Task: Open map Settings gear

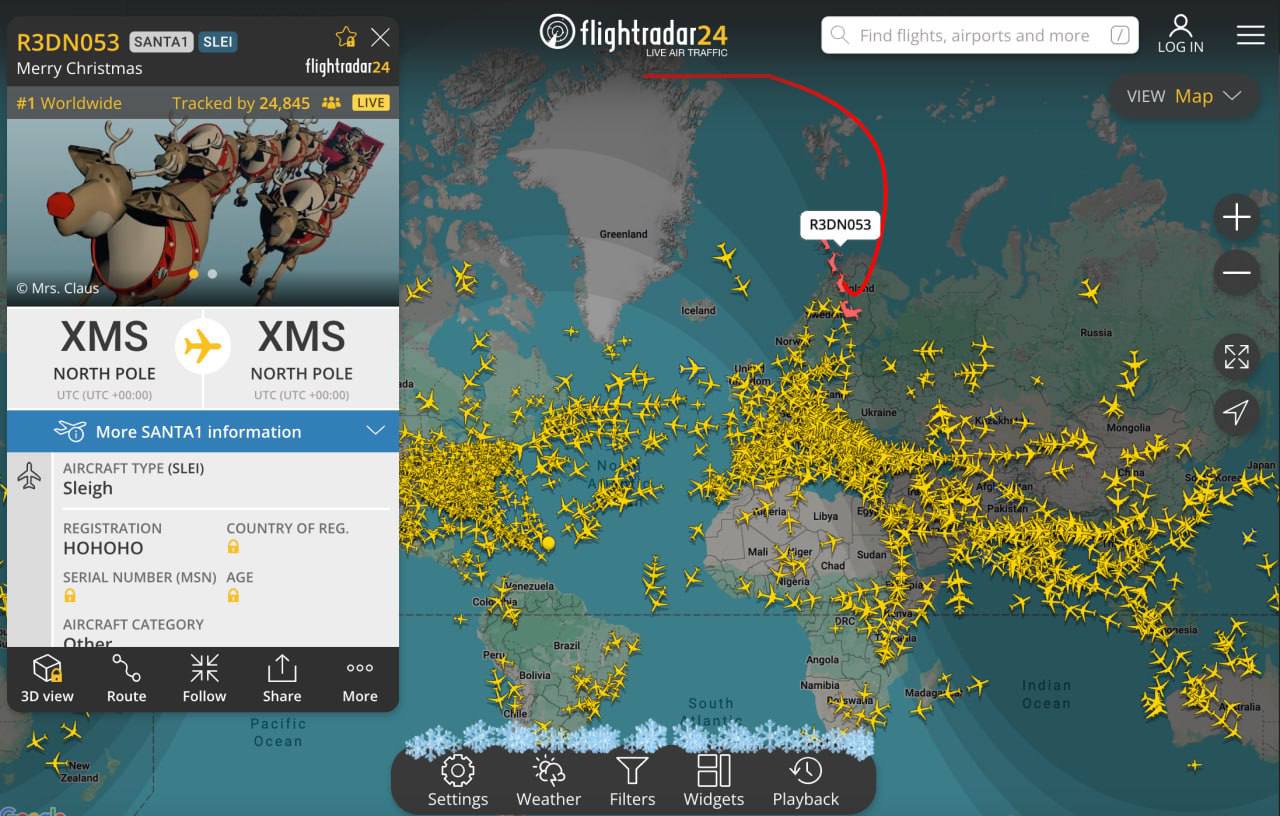Action: point(458,781)
